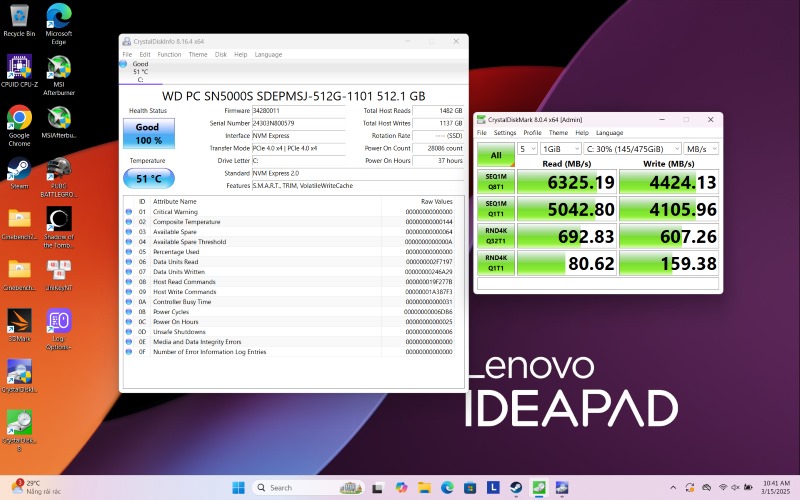Open the CPUID CPU-Z desktop shortcut
The image size is (800, 500).
[x=19, y=71]
